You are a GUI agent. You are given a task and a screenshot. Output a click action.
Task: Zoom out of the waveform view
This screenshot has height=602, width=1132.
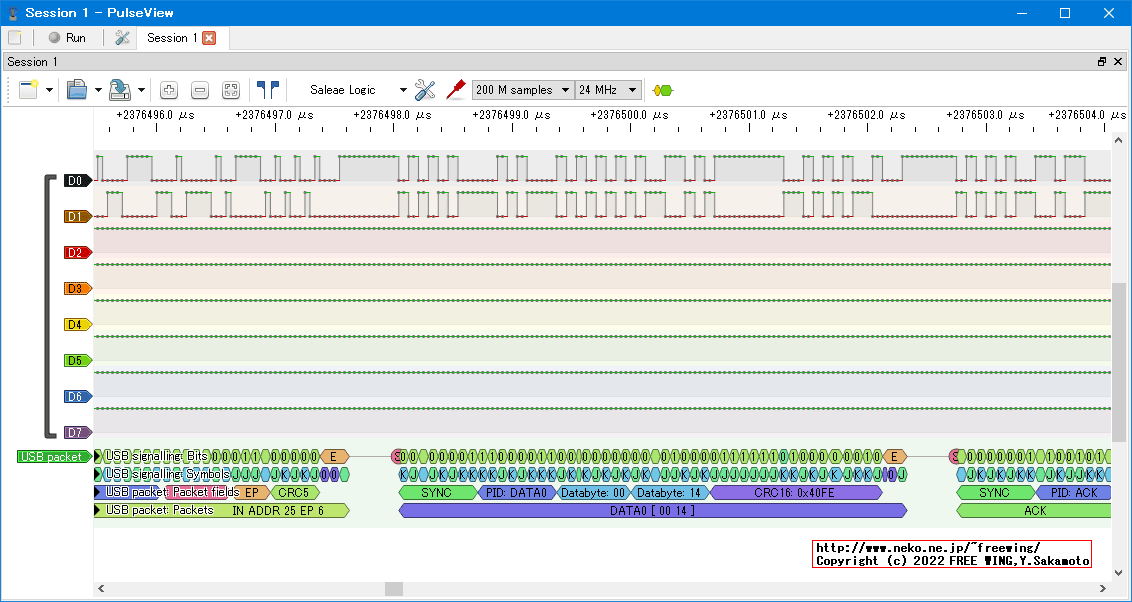coord(200,90)
